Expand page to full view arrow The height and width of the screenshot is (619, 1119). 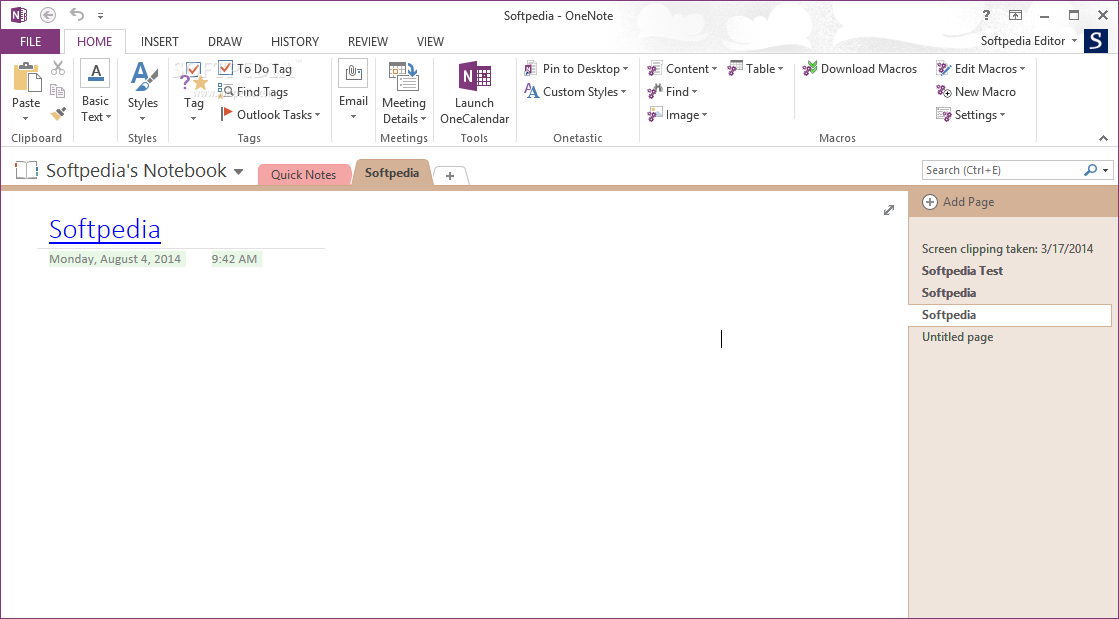click(x=888, y=210)
